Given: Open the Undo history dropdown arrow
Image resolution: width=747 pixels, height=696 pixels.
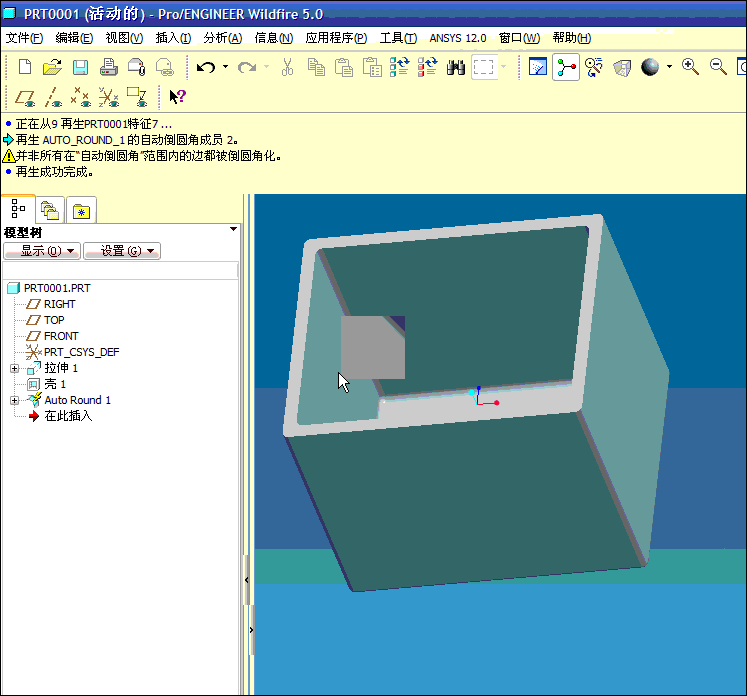Looking at the screenshot, I should coord(225,67).
